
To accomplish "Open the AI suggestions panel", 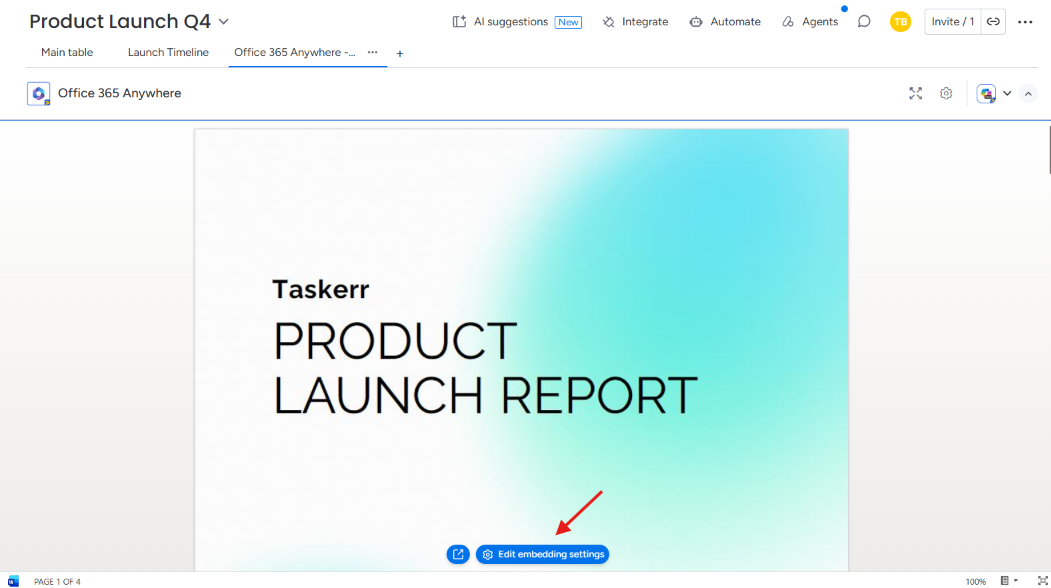I will coord(516,21).
